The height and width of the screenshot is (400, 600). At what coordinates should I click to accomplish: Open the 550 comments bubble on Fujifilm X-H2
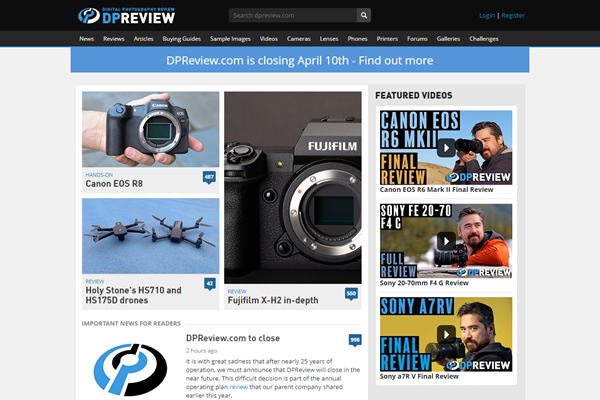[x=351, y=294]
